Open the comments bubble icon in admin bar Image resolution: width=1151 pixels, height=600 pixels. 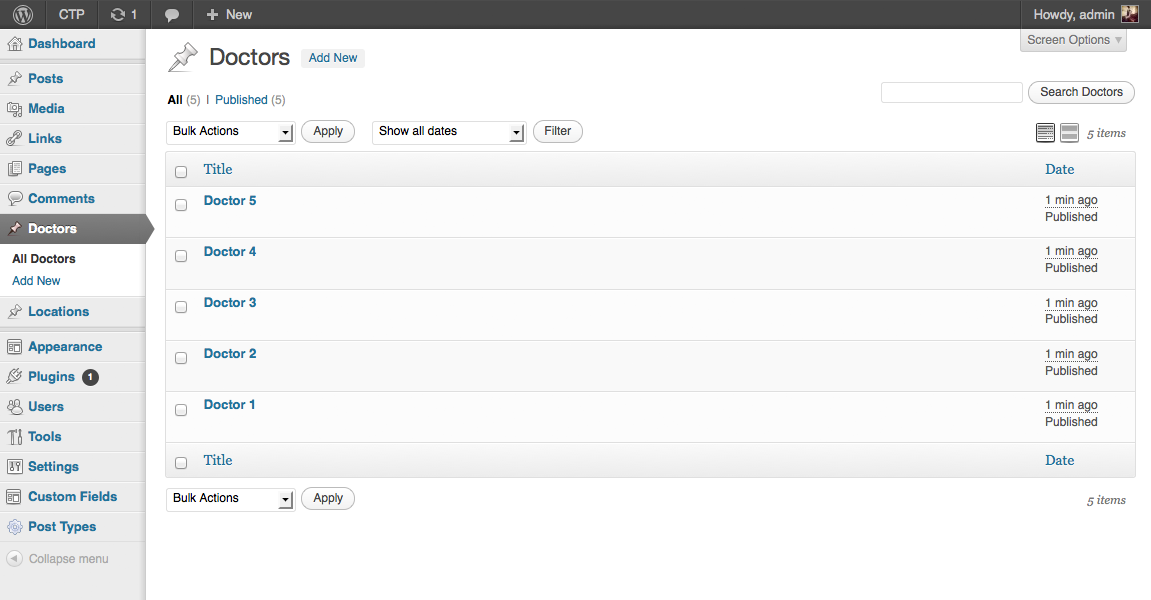tap(172, 14)
